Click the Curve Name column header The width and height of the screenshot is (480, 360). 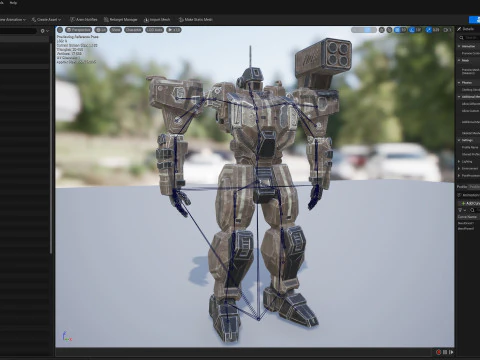pyautogui.click(x=467, y=217)
